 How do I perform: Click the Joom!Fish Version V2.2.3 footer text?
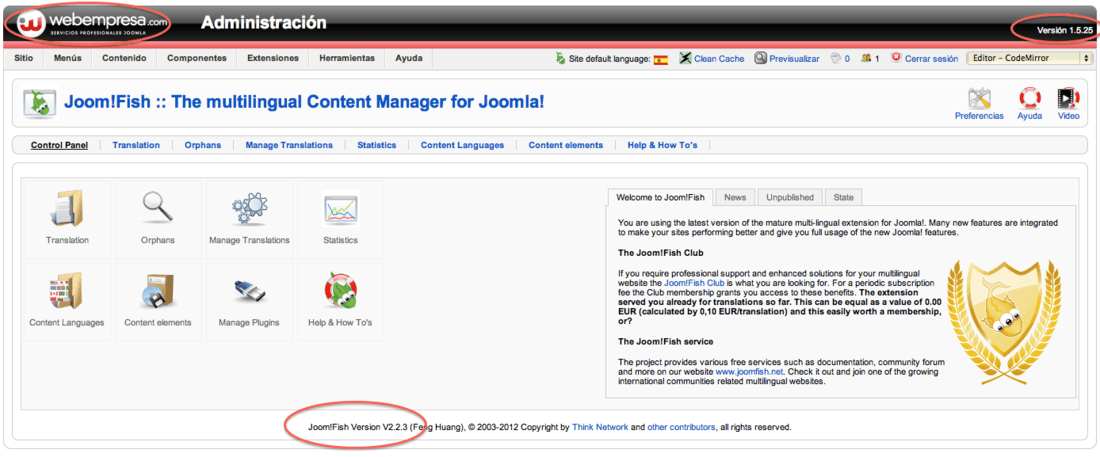tap(358, 427)
